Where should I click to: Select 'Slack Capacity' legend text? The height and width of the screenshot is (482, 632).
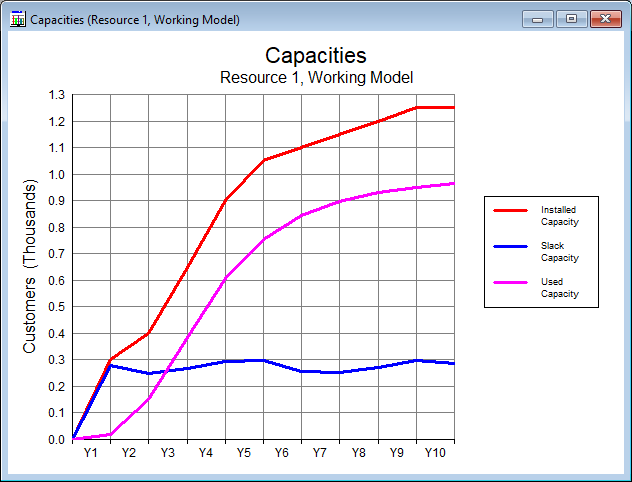[559, 251]
